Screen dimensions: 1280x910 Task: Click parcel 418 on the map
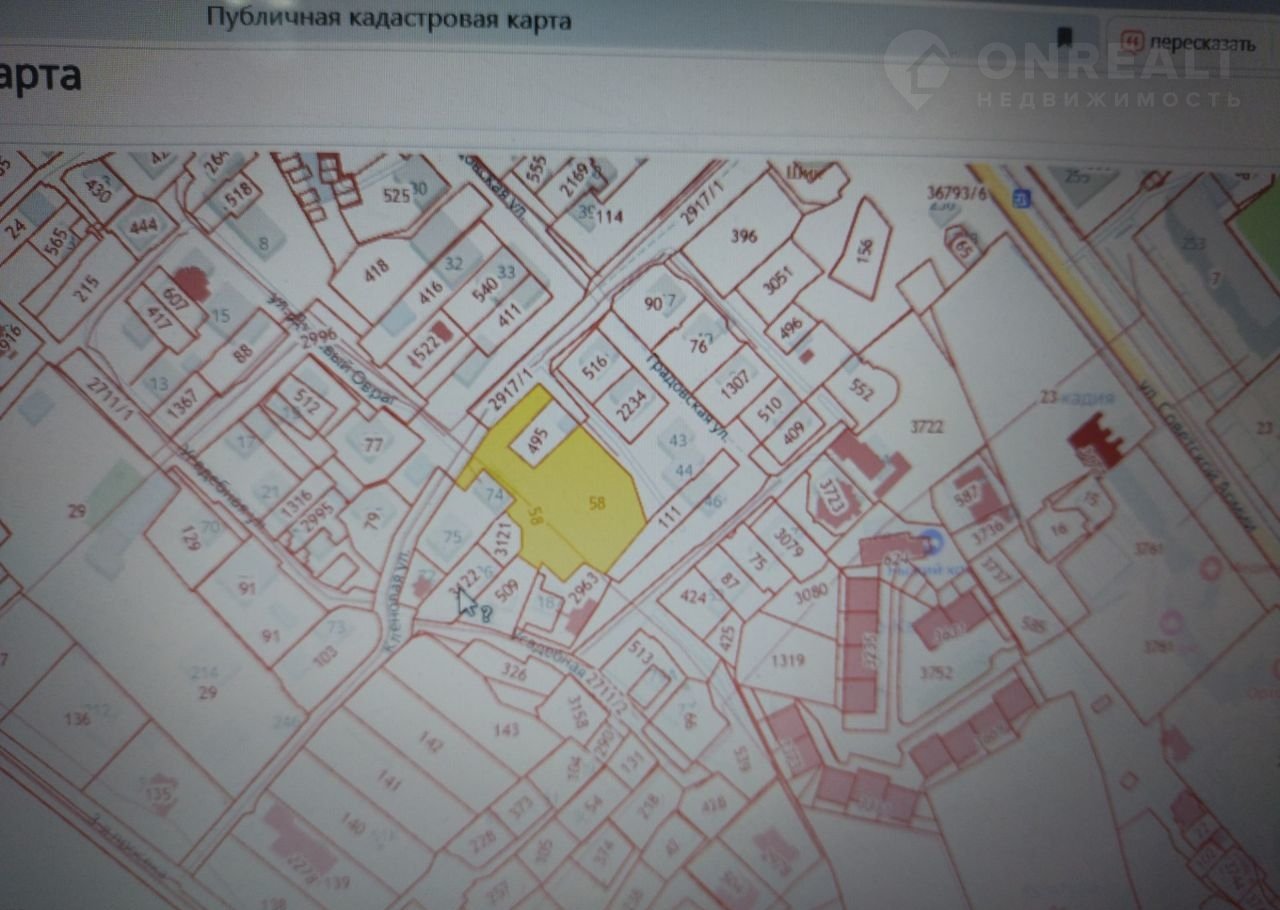pyautogui.click(x=376, y=272)
